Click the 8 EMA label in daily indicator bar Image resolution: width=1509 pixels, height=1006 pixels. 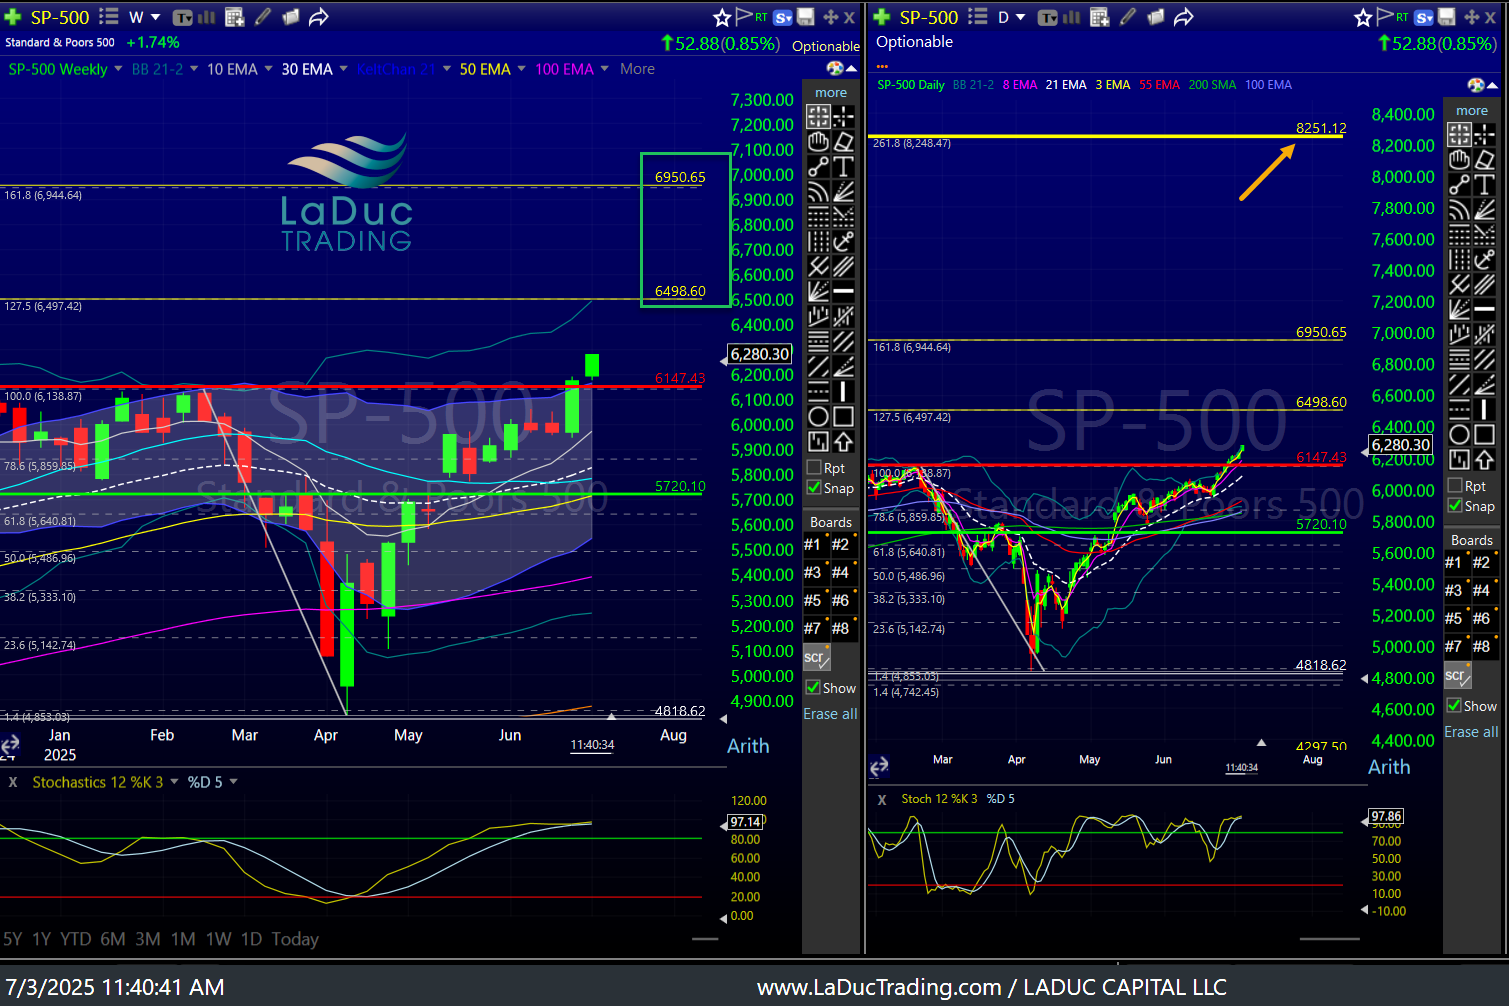(x=1020, y=85)
